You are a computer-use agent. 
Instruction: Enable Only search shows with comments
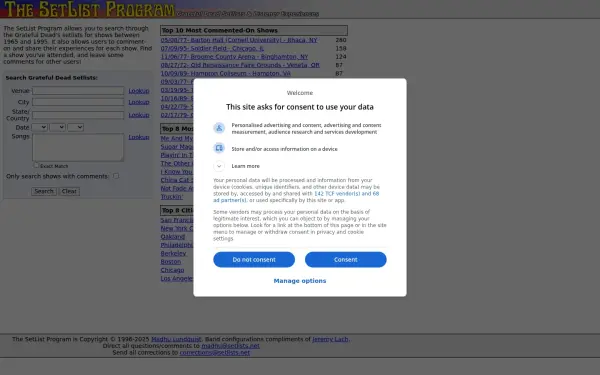(x=116, y=176)
